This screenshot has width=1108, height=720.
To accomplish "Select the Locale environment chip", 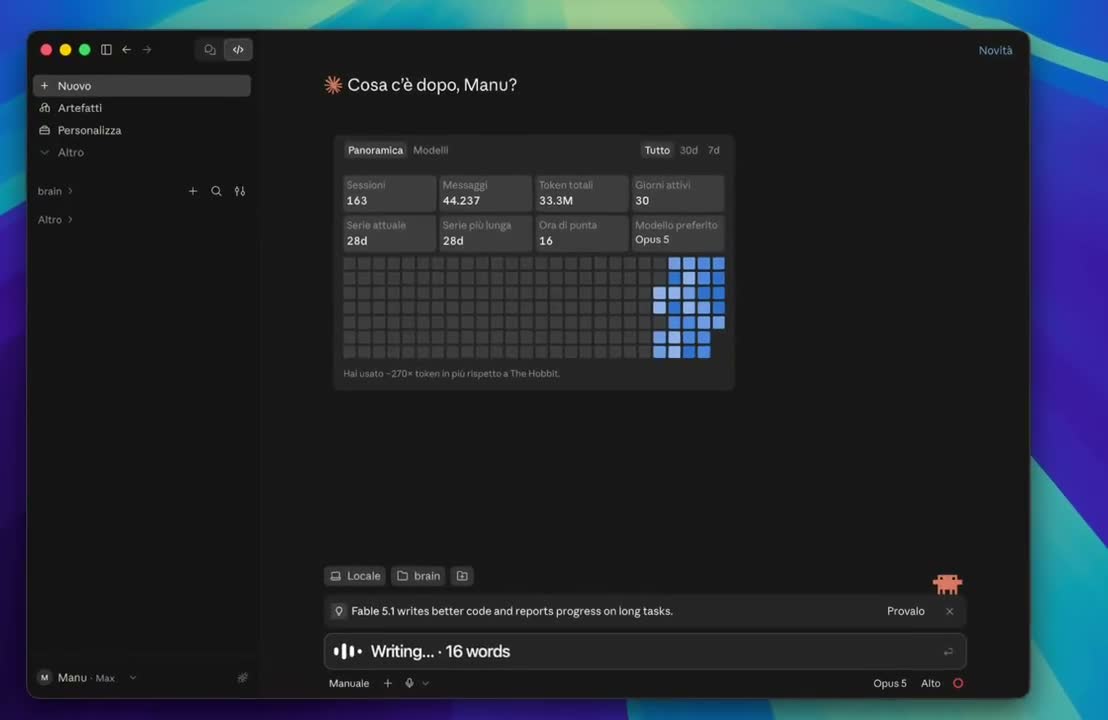I will (355, 576).
